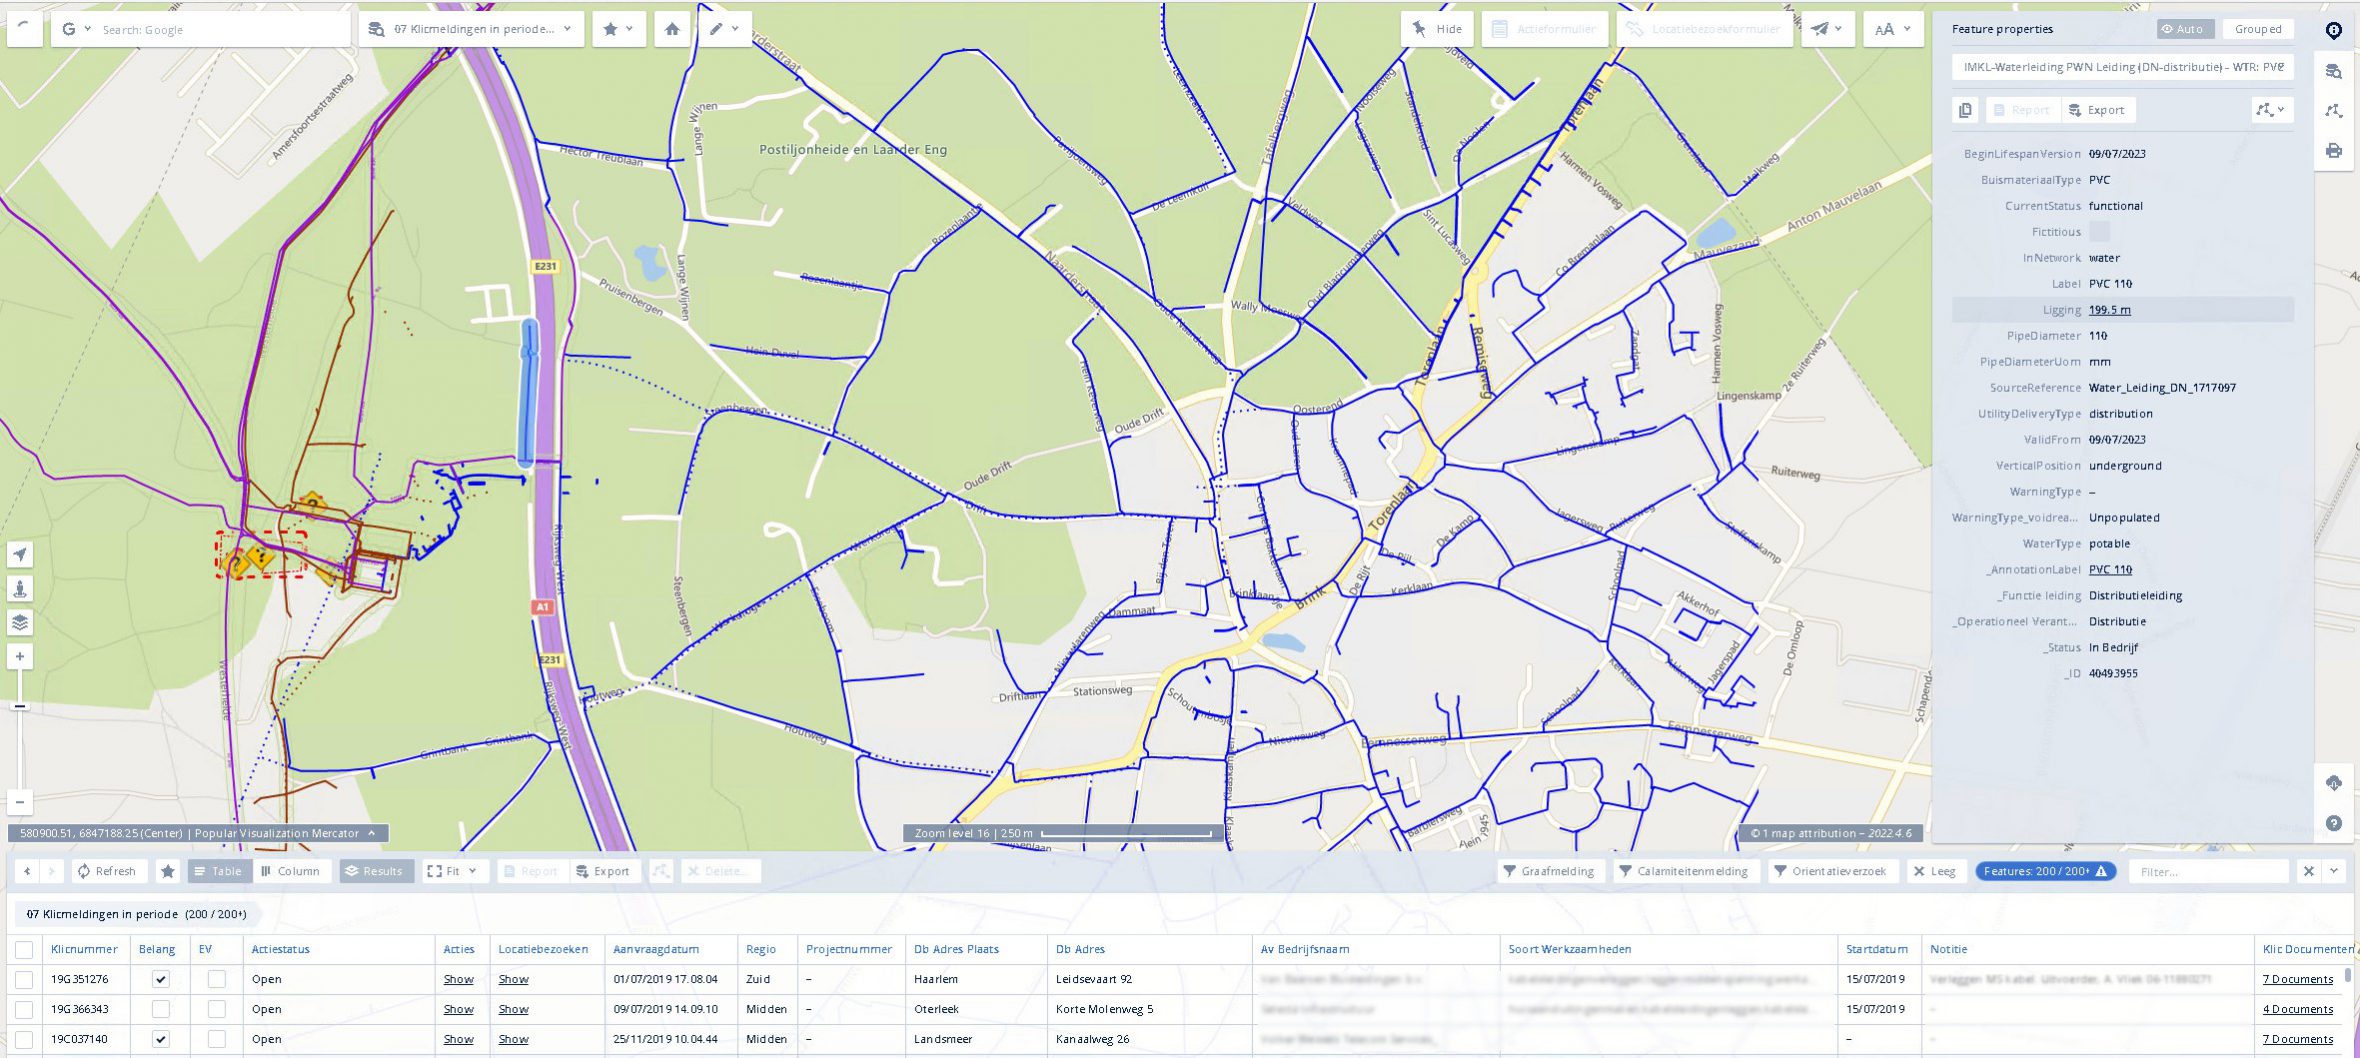Click the print icon in right sidebar

click(x=2333, y=151)
